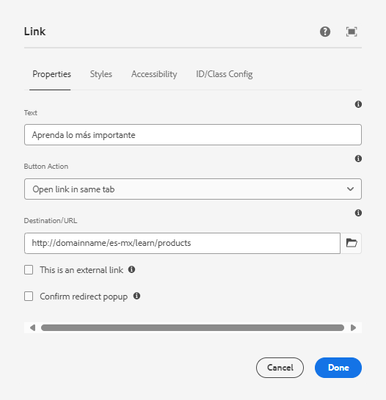This screenshot has width=386, height=400.
Task: Click info icon beside Confirm redirect popup
Action: pos(137,296)
